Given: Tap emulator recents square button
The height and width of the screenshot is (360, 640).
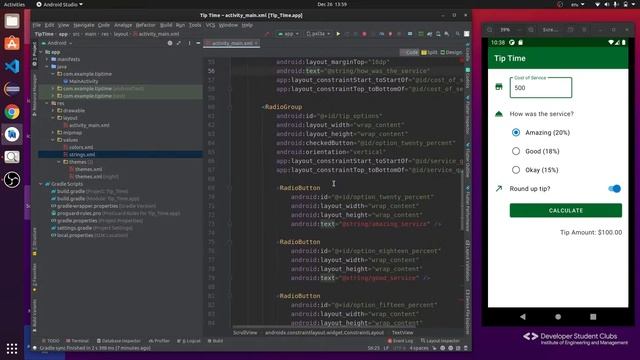Looking at the screenshot, I should (593, 316).
